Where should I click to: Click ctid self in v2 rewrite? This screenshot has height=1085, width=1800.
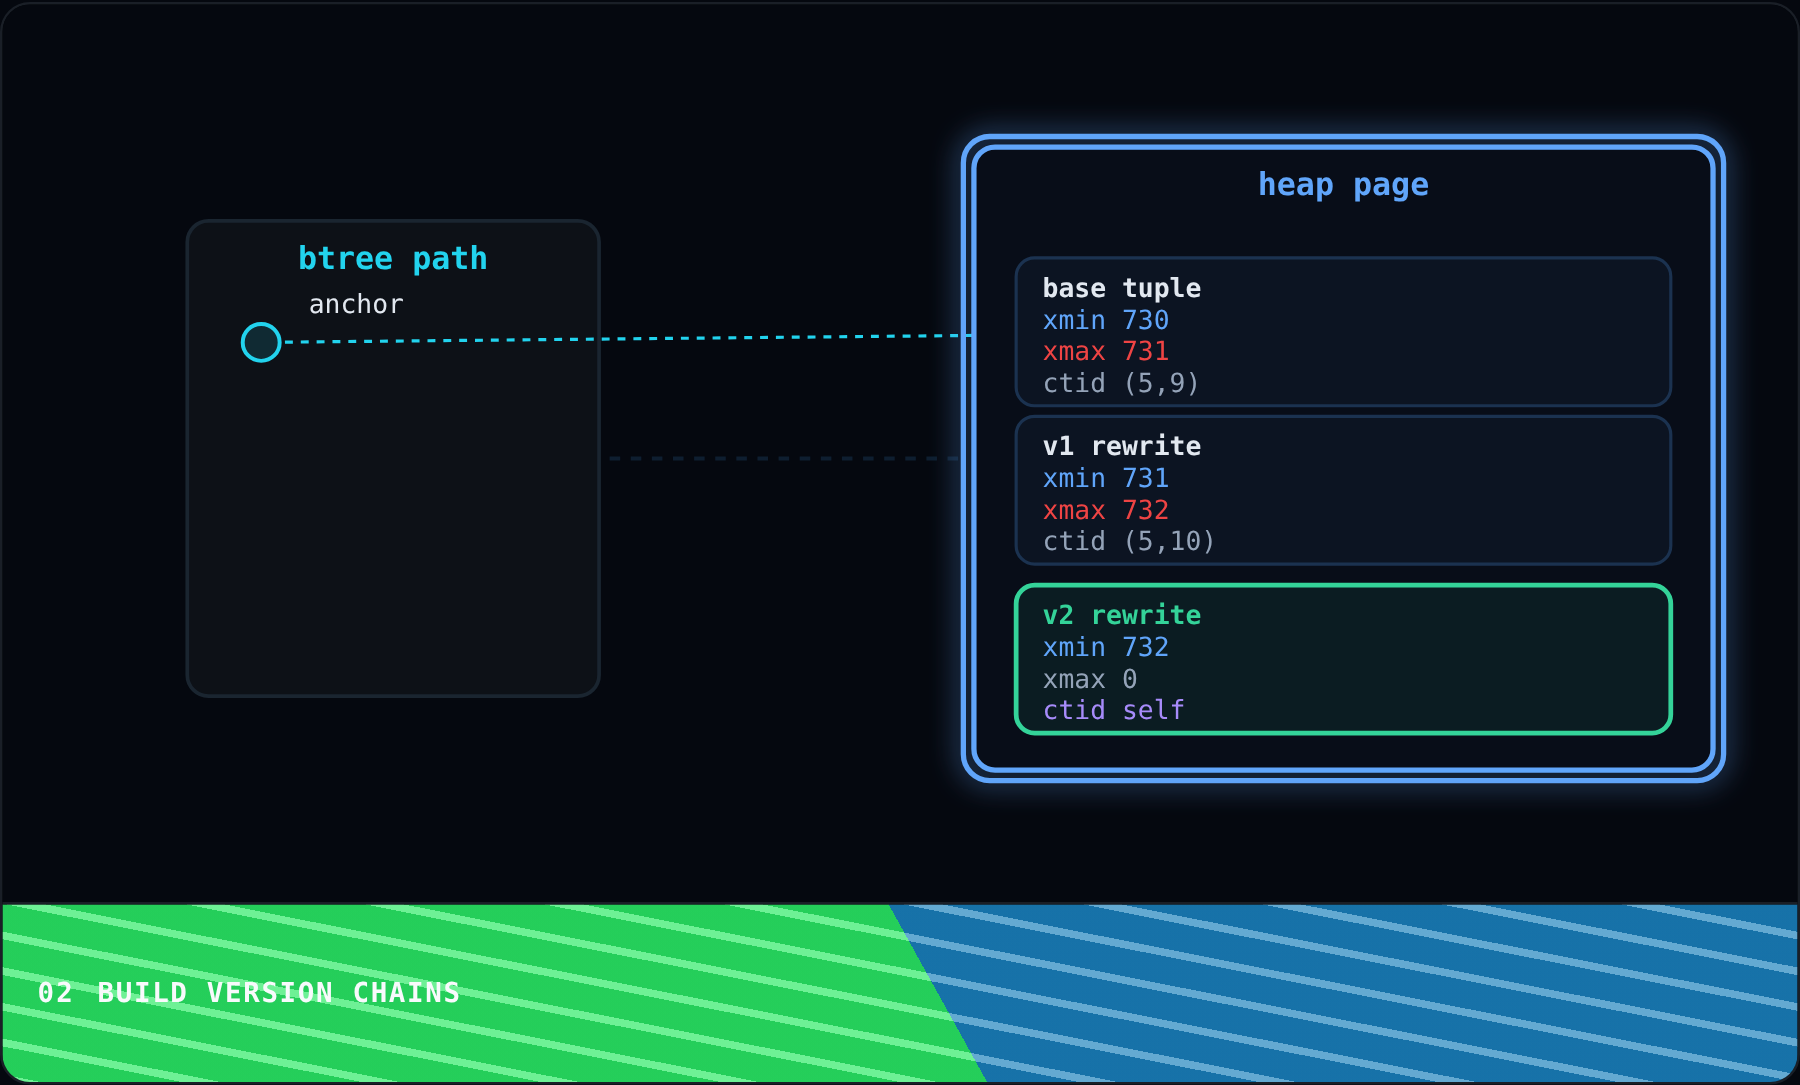1114,710
